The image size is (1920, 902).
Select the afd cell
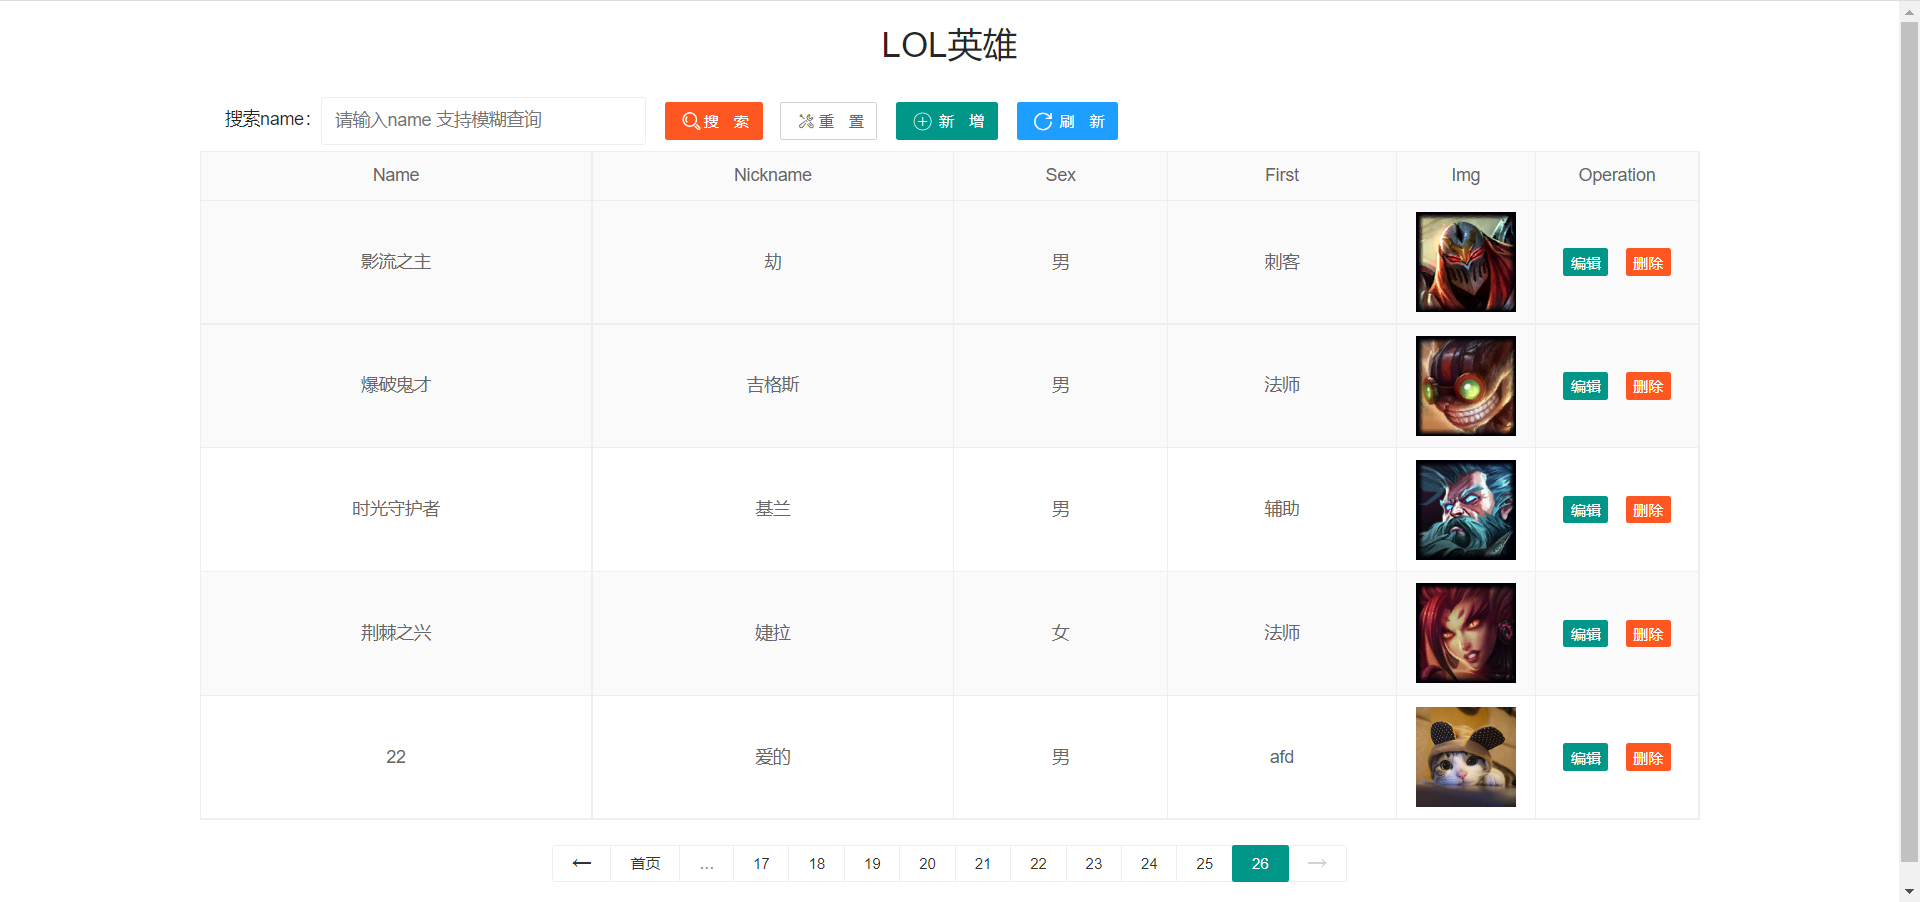tap(1282, 757)
